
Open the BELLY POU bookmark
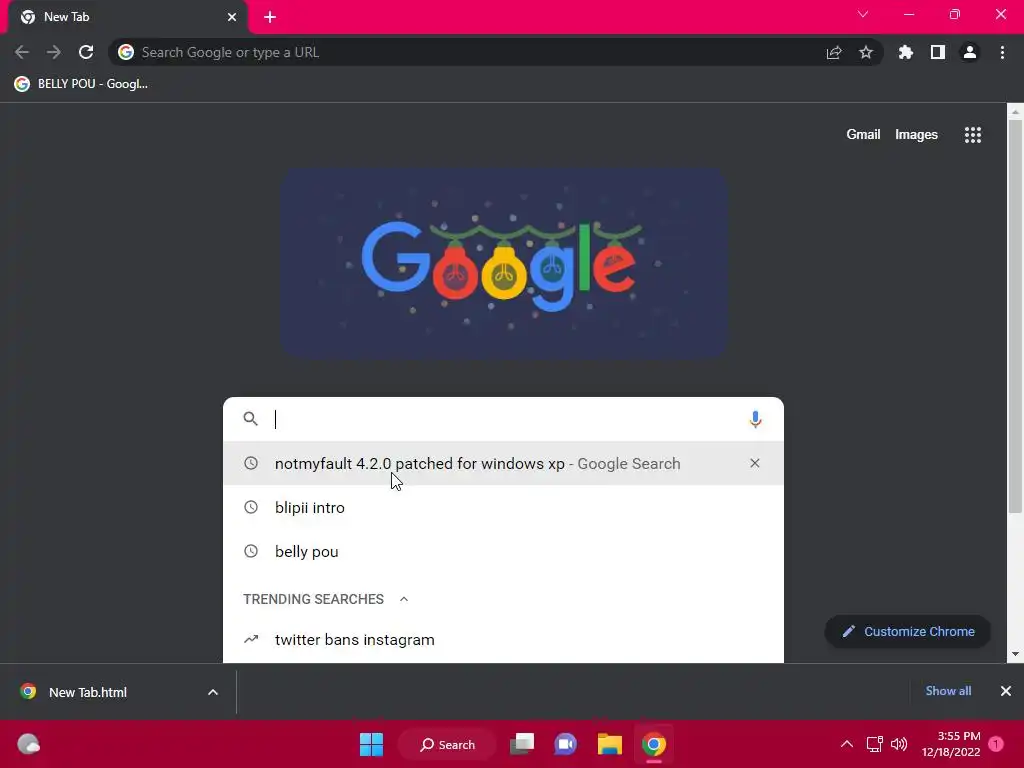pyautogui.click(x=82, y=84)
